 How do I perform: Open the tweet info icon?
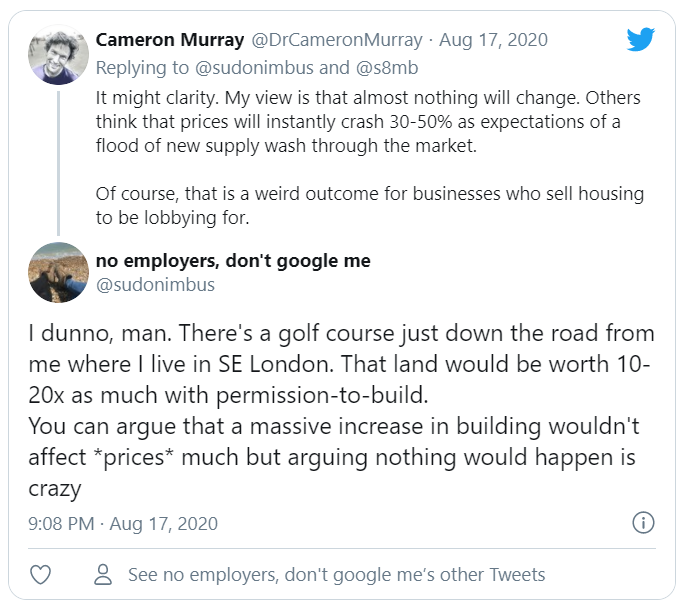tap(644, 523)
